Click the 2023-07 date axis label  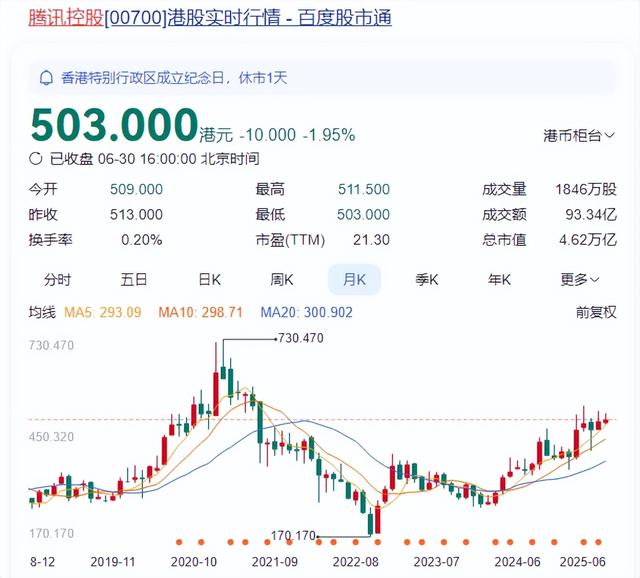[x=436, y=562]
